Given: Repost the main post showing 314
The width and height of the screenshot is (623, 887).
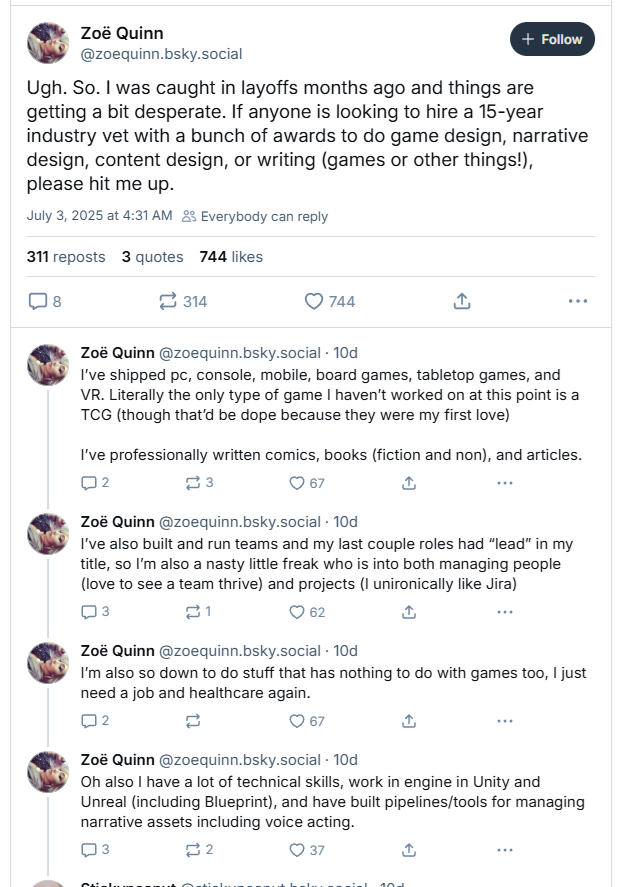Looking at the screenshot, I should (x=183, y=301).
